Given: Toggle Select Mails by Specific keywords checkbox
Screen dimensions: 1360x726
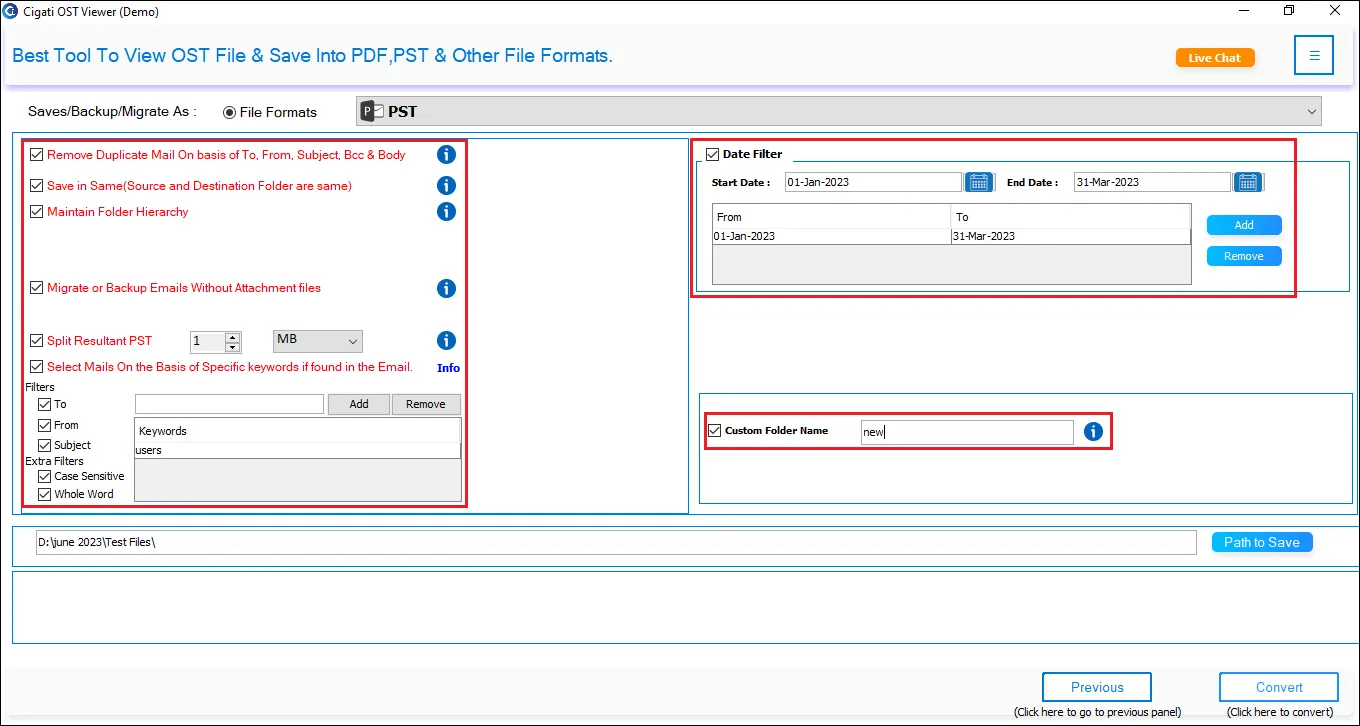Looking at the screenshot, I should pos(37,367).
